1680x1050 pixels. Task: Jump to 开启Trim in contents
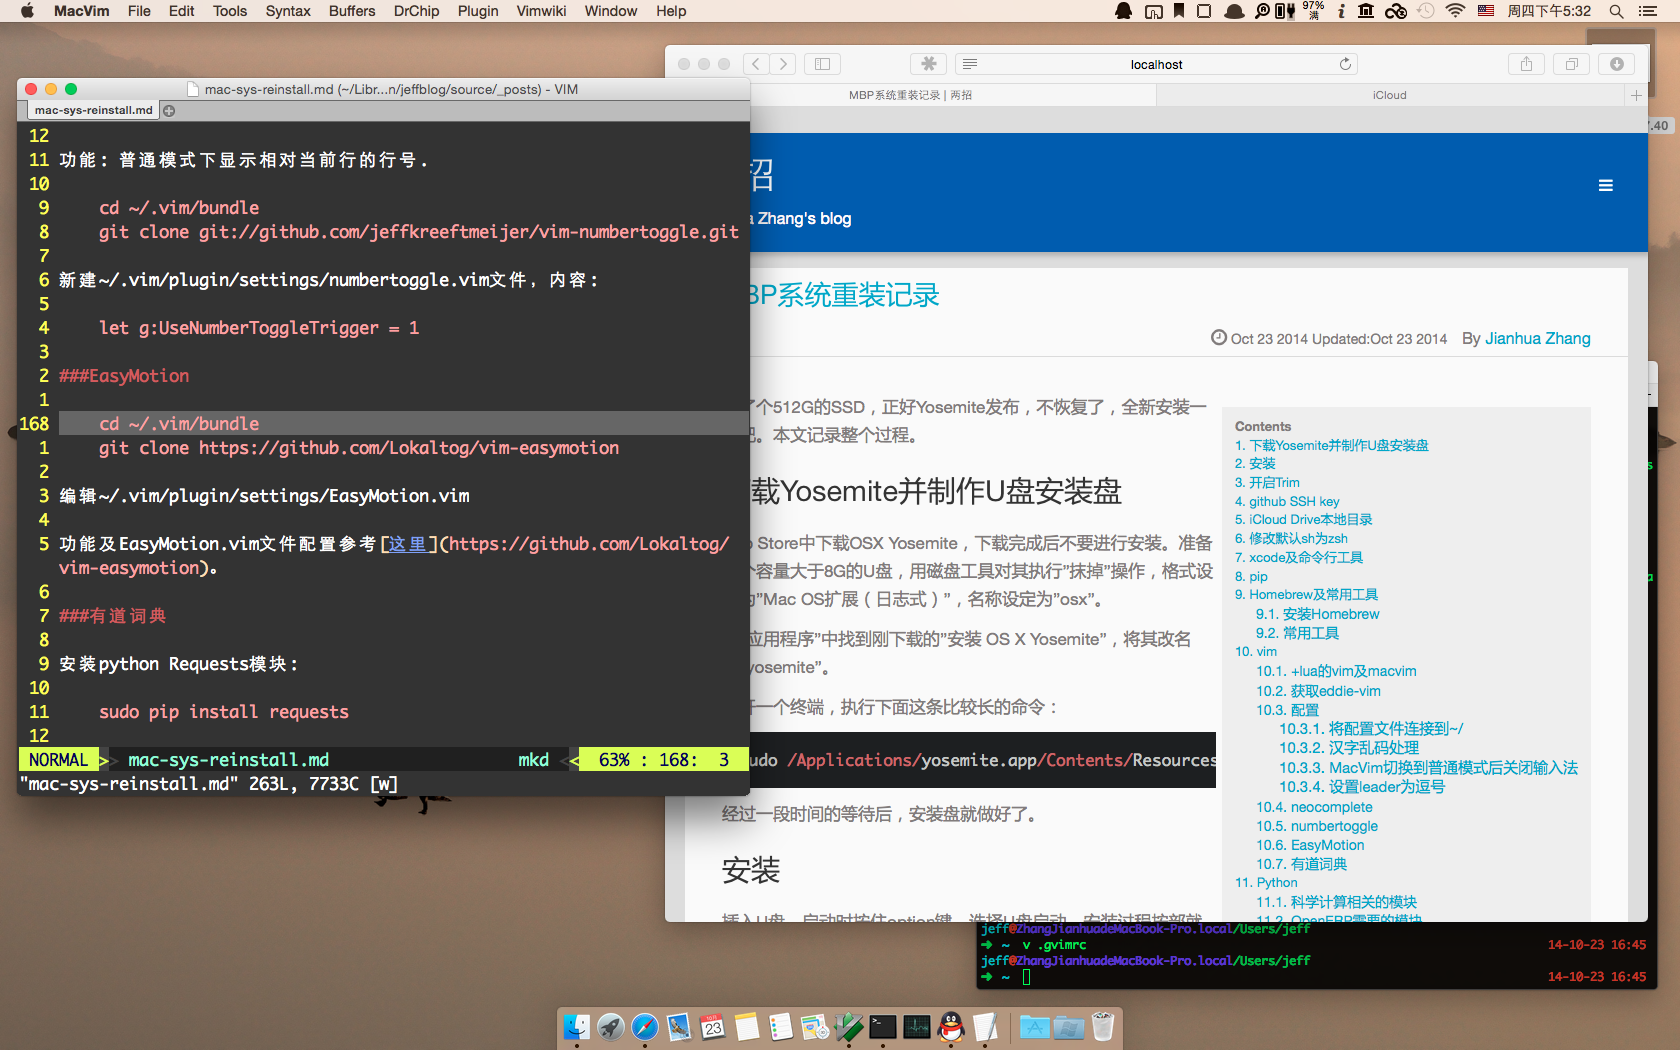coord(1267,482)
